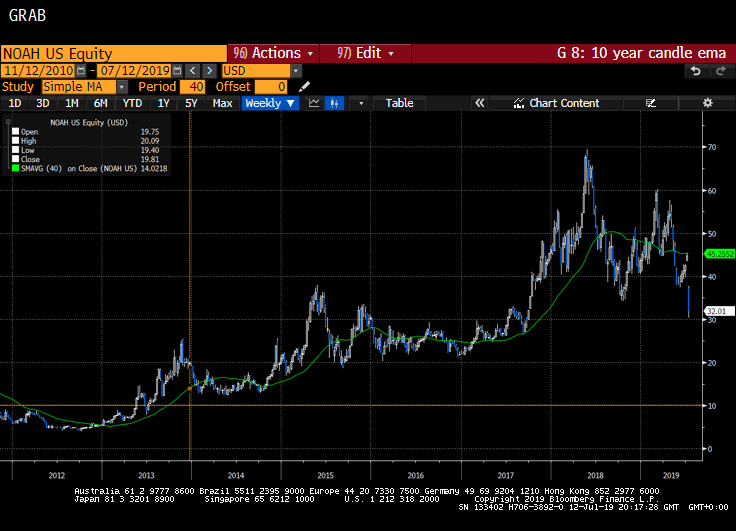The width and height of the screenshot is (736, 531).
Task: Open the Chart Content panel
Action: pos(556,103)
